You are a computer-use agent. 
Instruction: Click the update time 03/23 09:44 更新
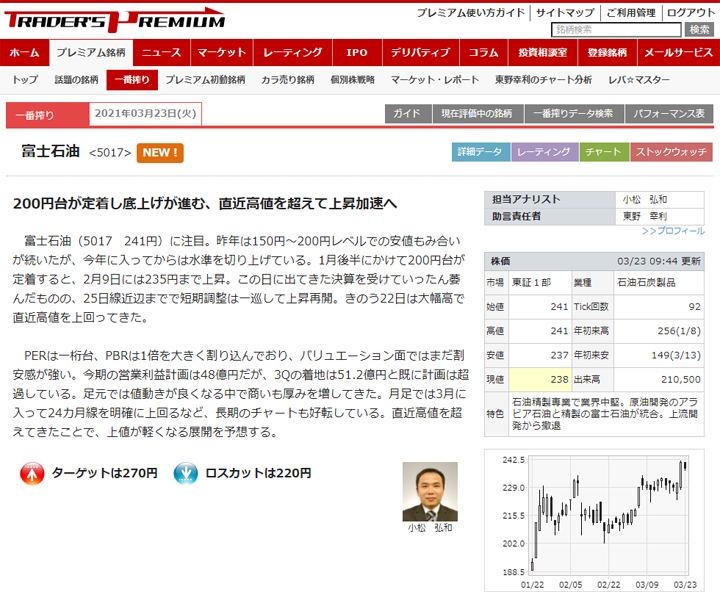point(659,261)
